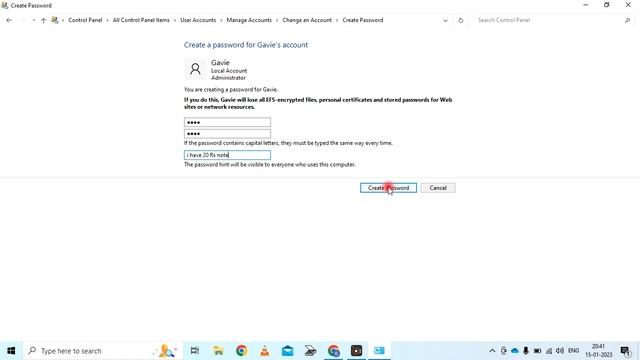The height and width of the screenshot is (360, 640).
Task: Open the screen recorder app in the taskbar
Action: pos(356,351)
